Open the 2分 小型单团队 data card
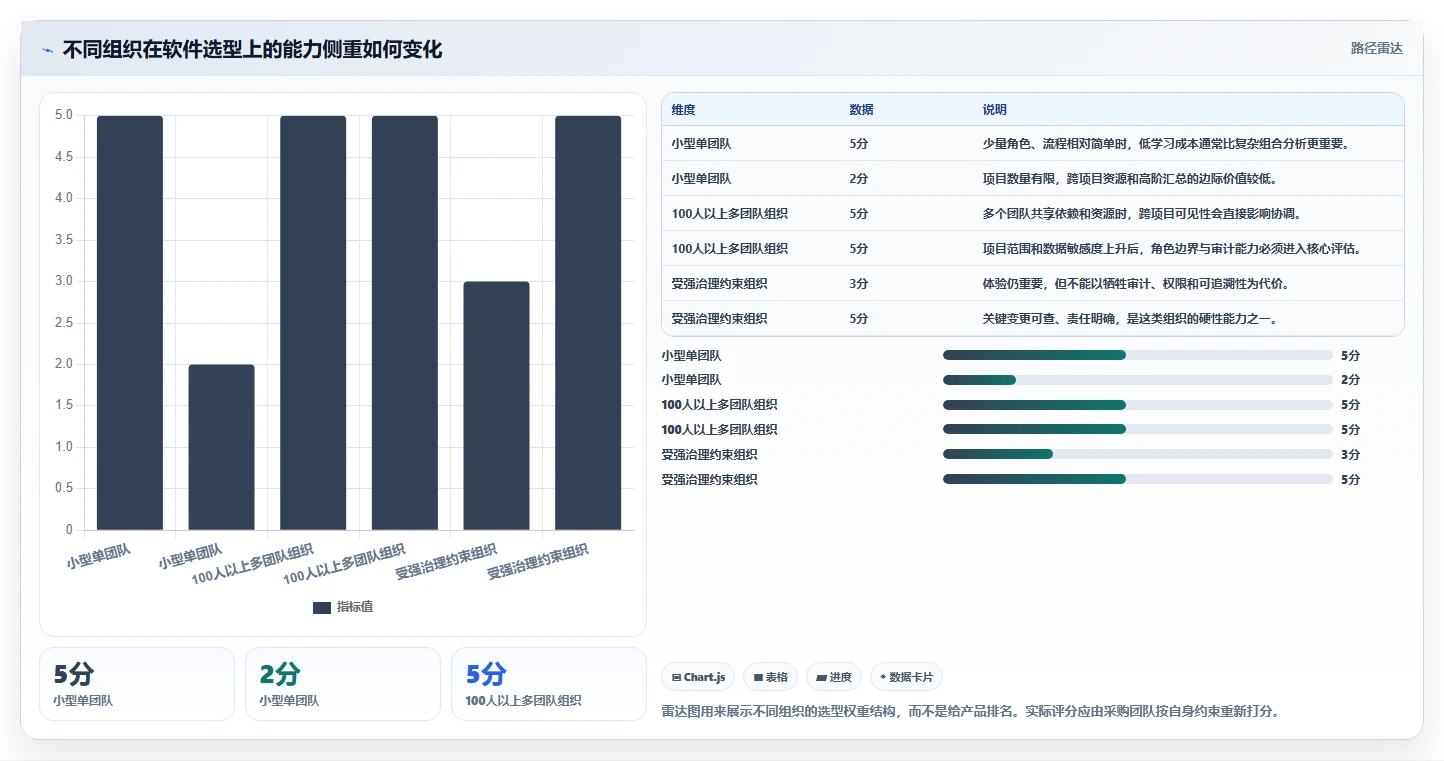The width and height of the screenshot is (1444, 761). 343,684
